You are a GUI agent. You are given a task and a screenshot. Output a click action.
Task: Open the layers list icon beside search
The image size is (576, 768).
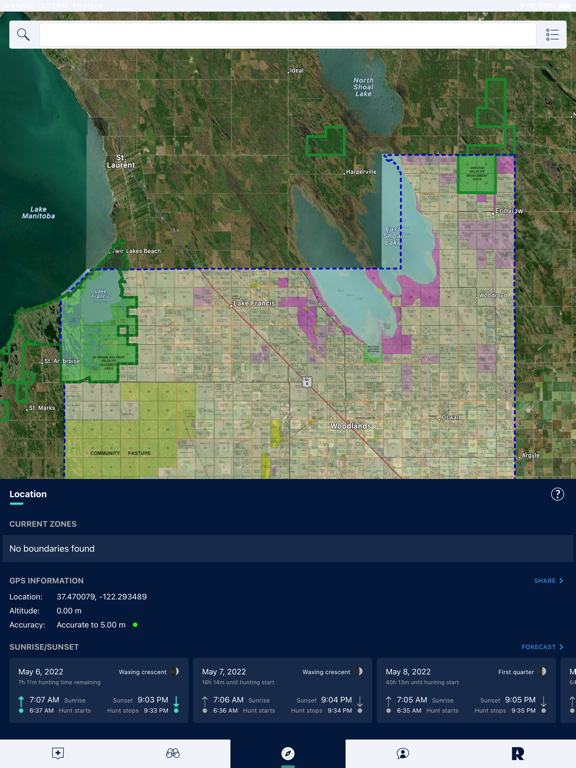click(552, 34)
